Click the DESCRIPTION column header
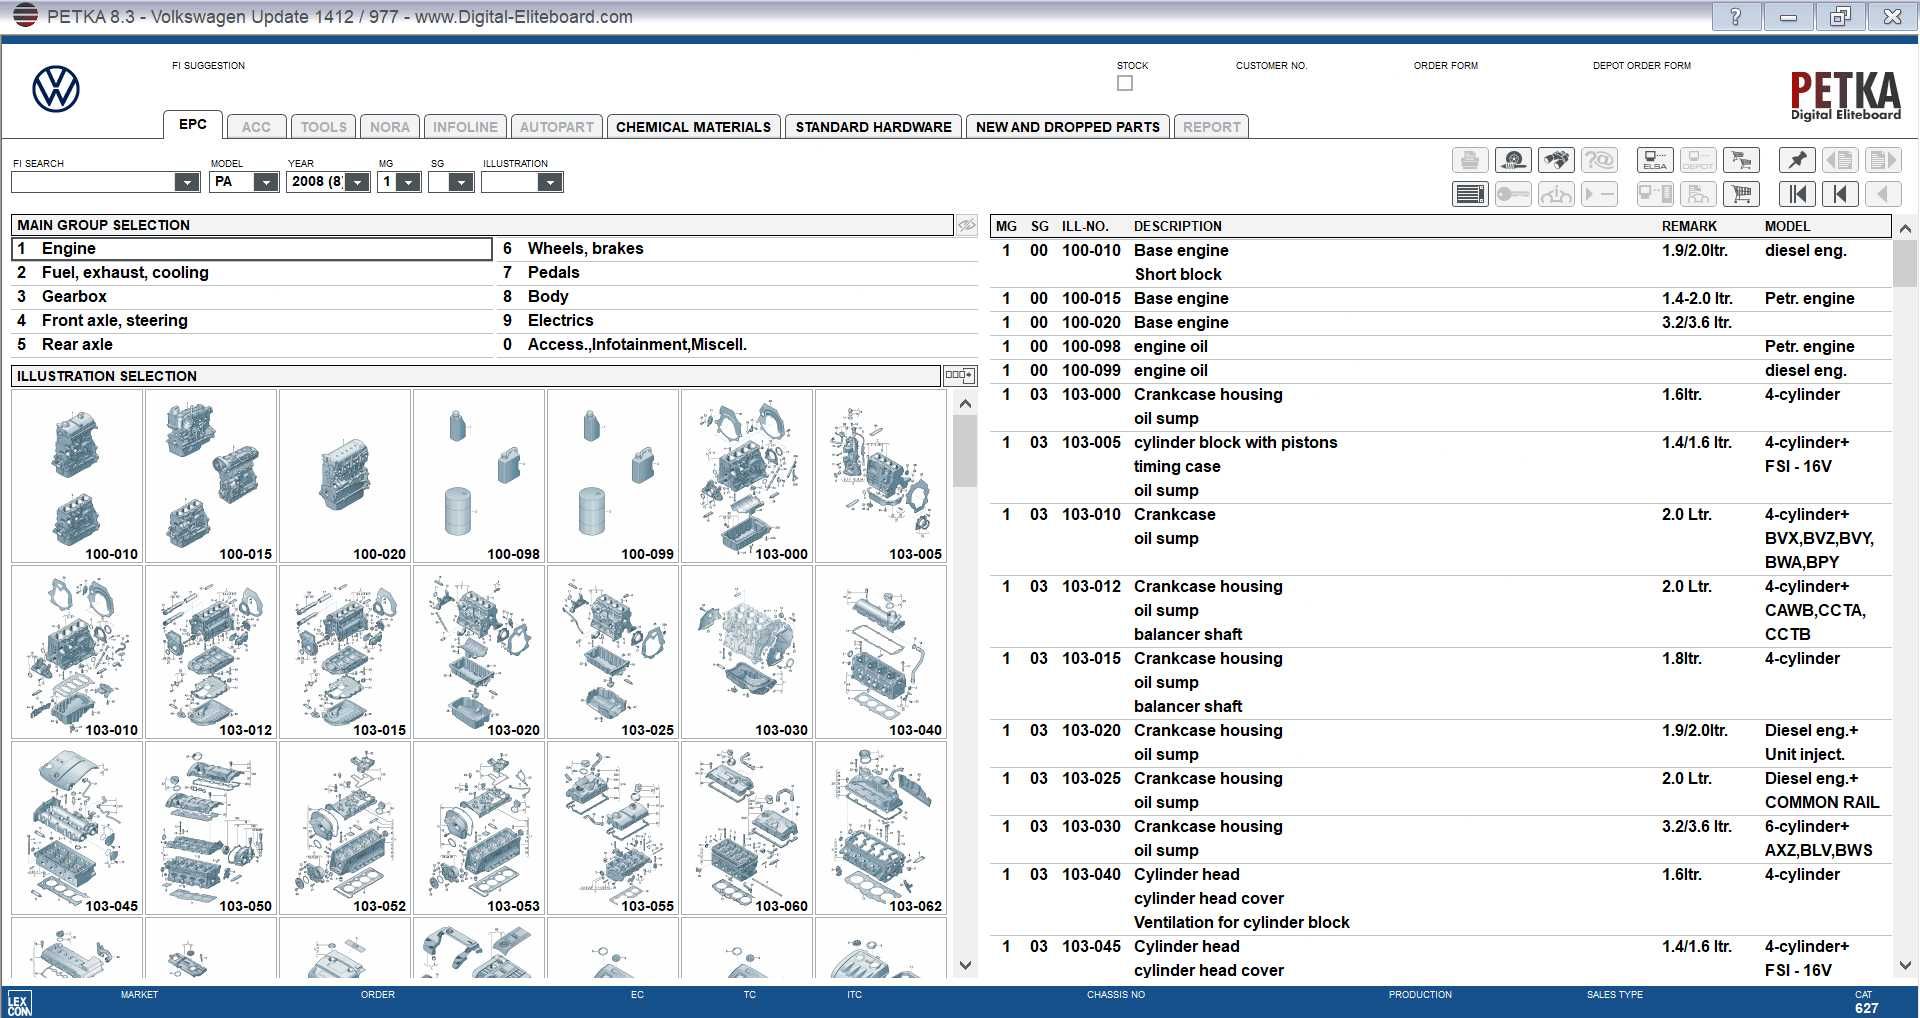The image size is (1920, 1018). point(1177,226)
